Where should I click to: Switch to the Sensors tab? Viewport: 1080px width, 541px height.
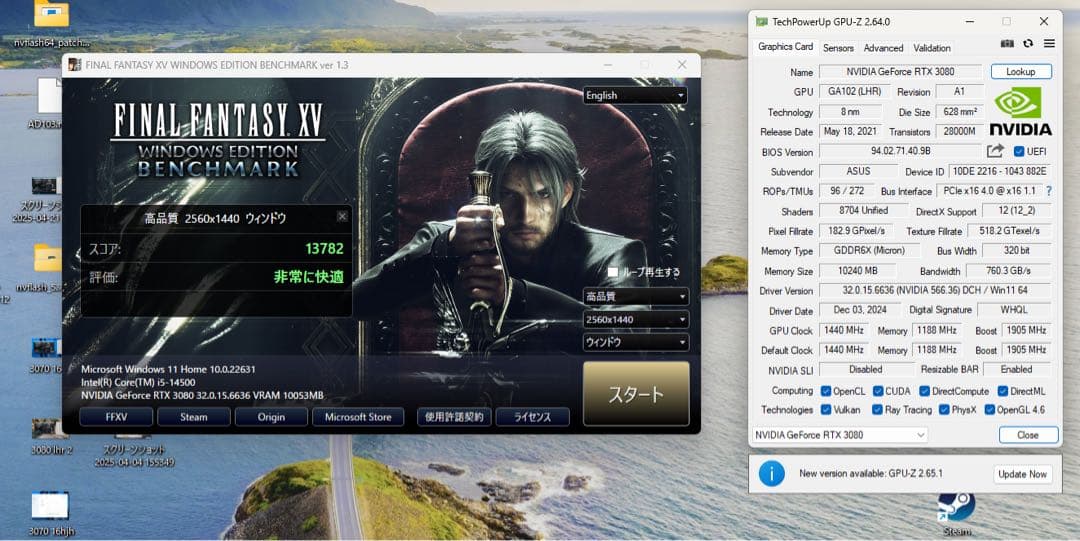point(838,48)
